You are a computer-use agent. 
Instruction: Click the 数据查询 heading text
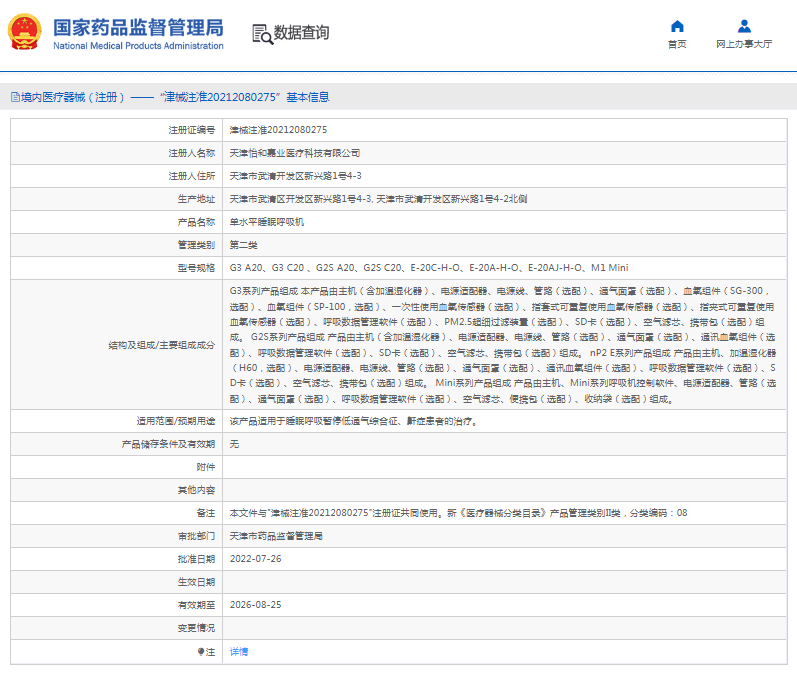click(x=301, y=33)
